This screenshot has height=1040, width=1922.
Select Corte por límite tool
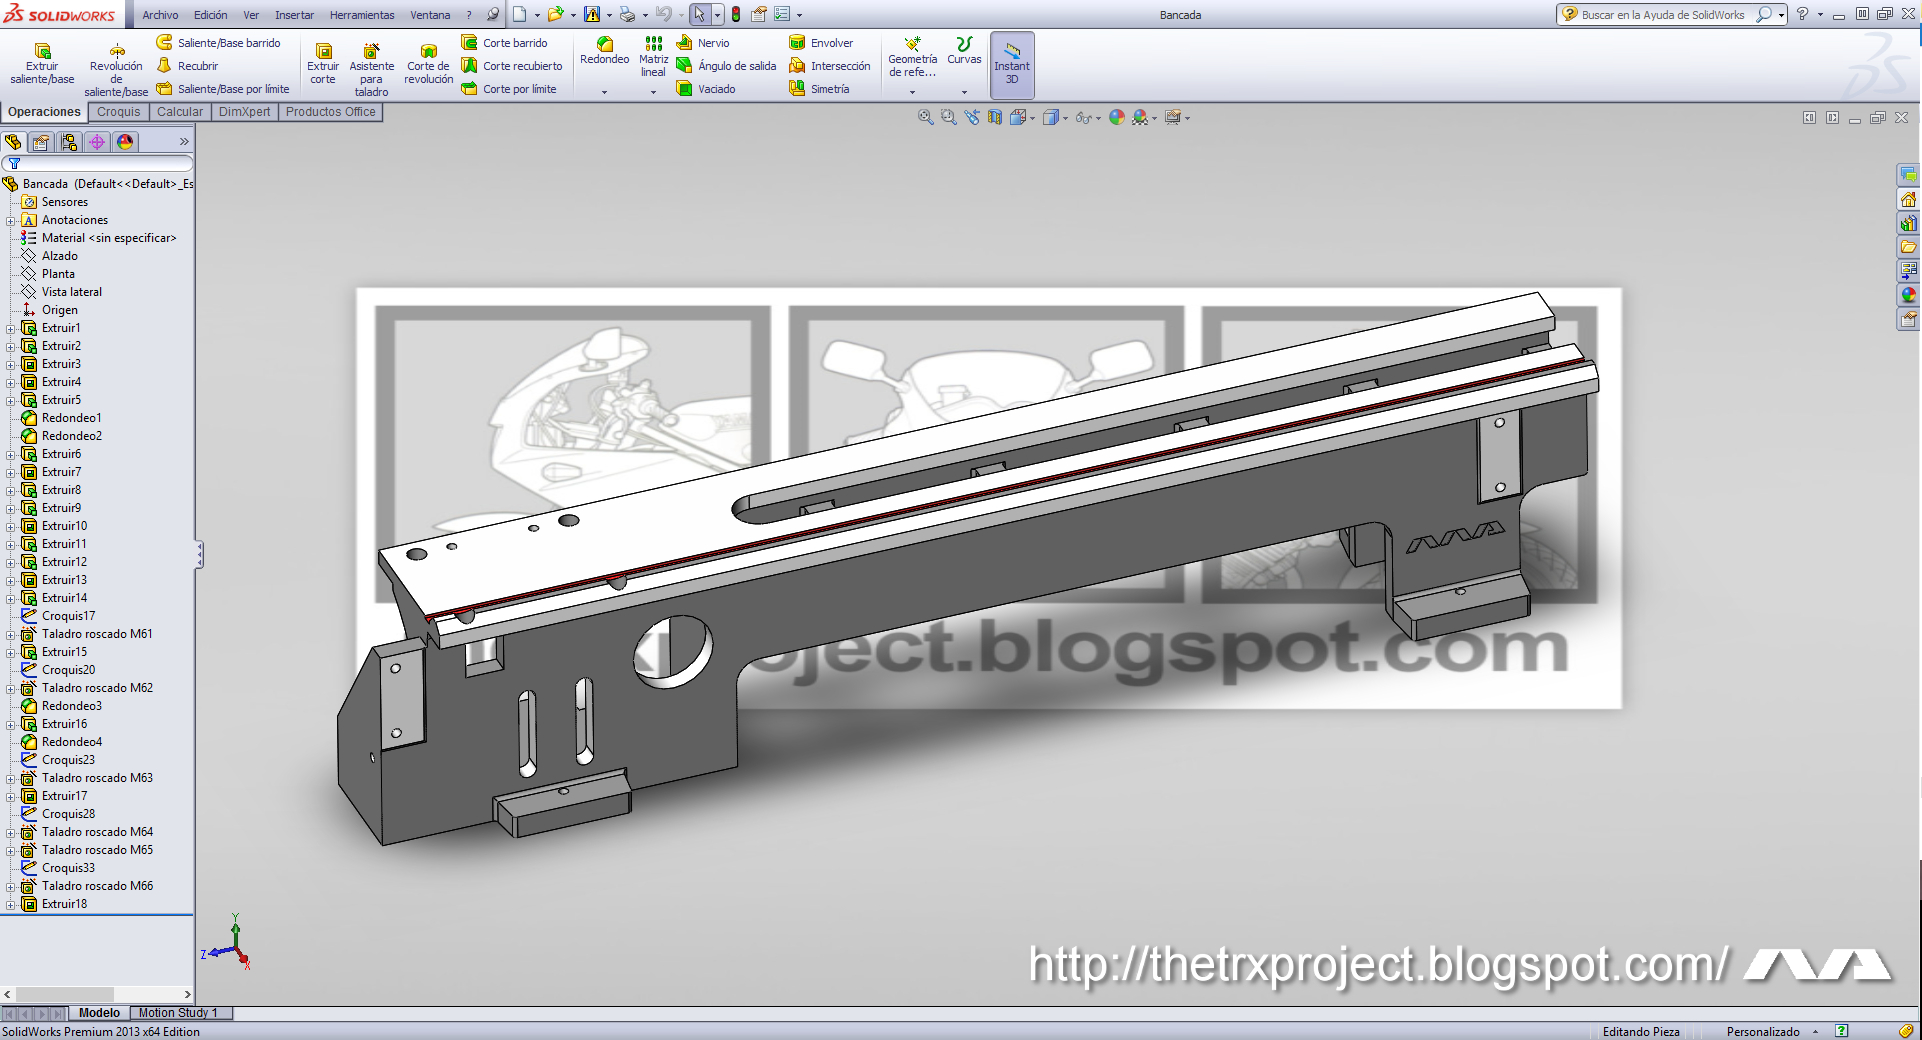(509, 89)
